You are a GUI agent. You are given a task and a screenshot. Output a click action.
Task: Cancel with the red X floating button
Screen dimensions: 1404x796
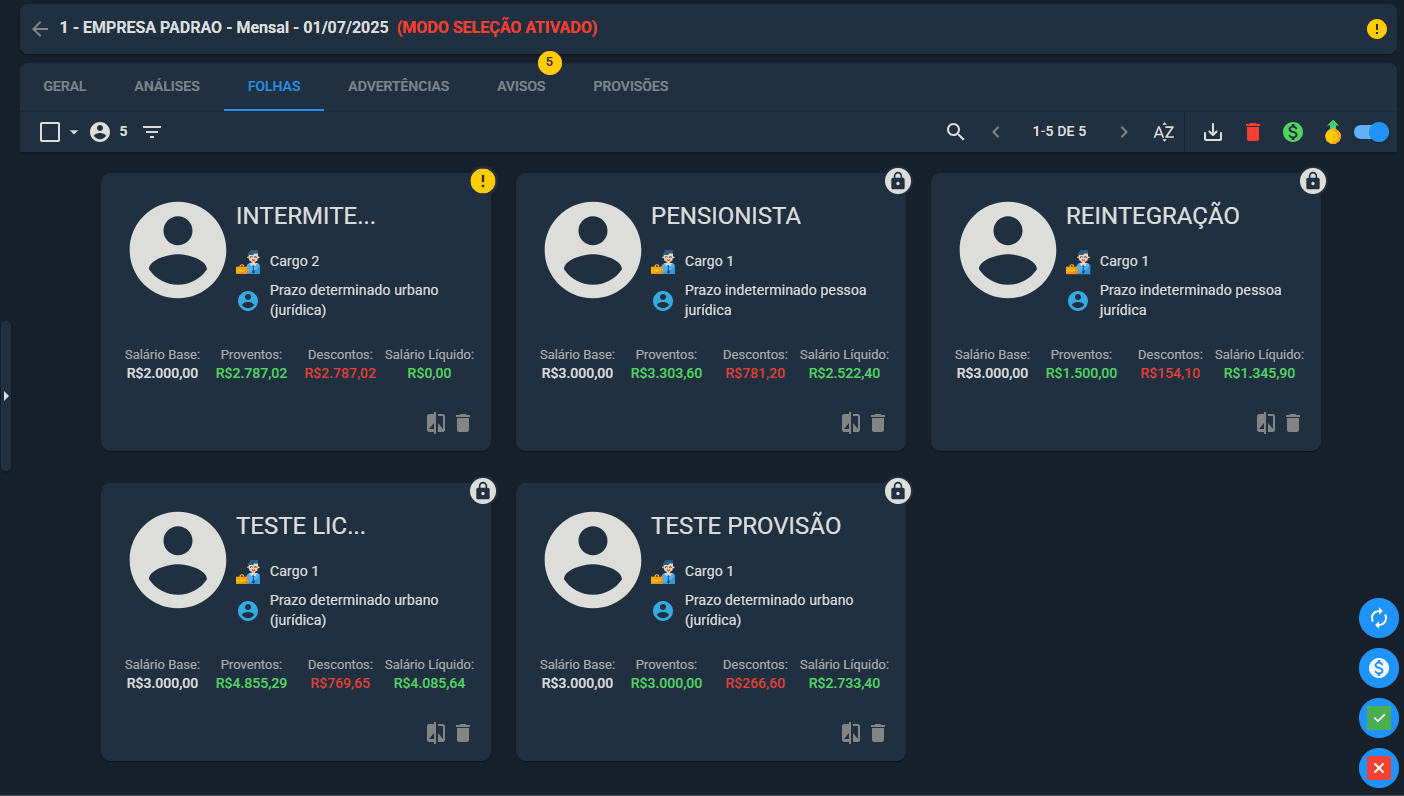pyautogui.click(x=1379, y=768)
